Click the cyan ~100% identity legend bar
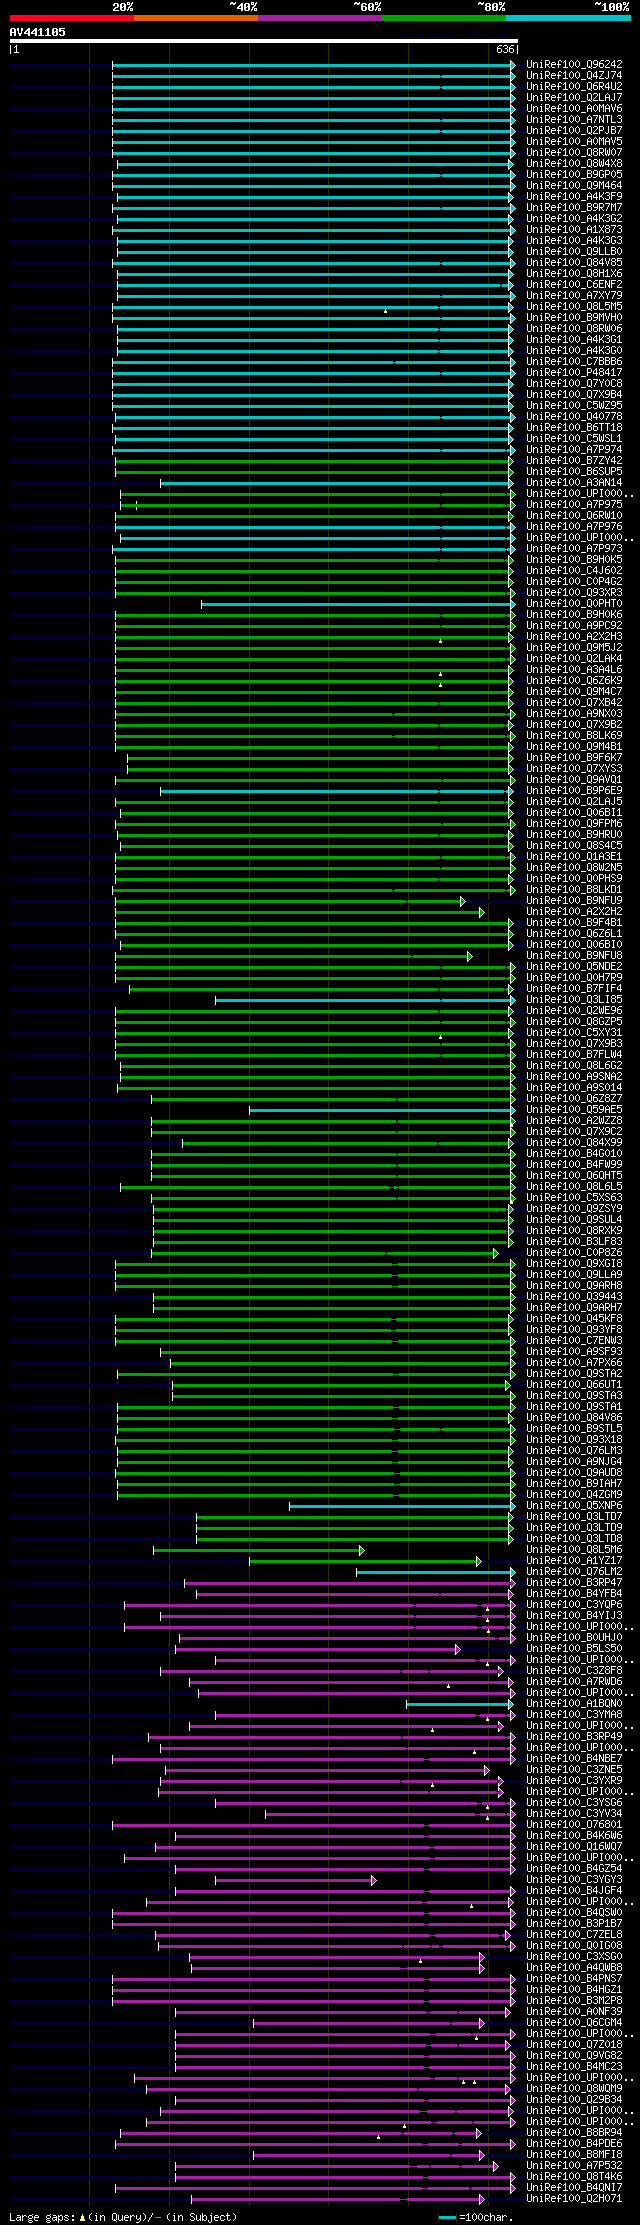 pyautogui.click(x=568, y=17)
